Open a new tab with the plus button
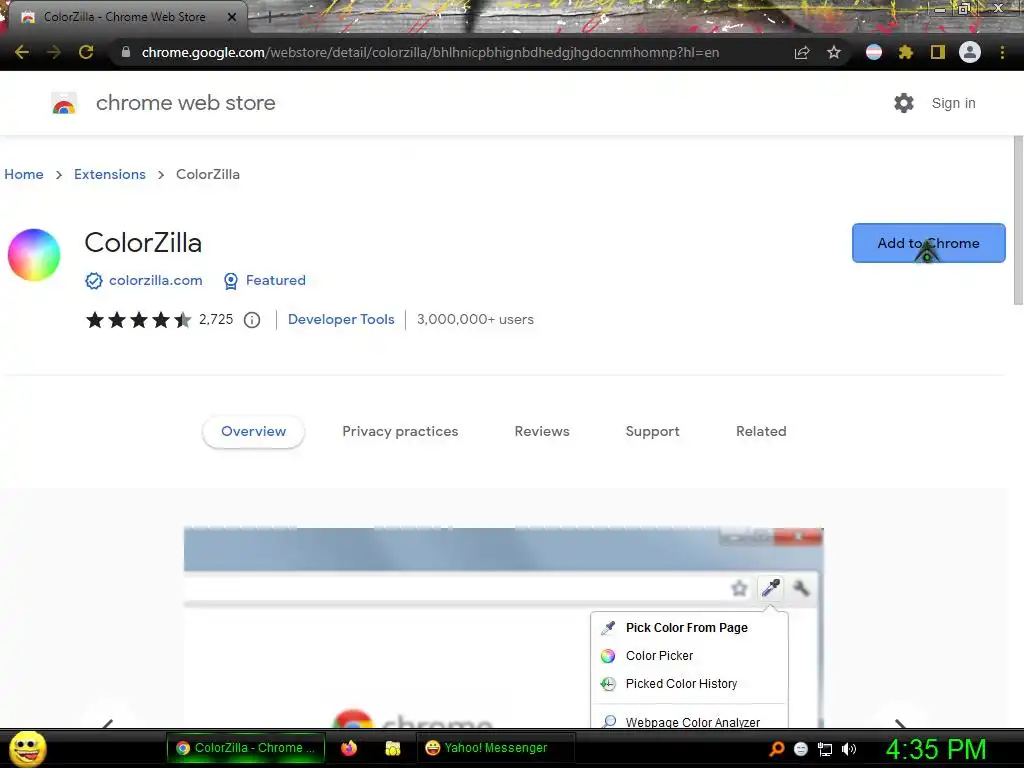 269,17
